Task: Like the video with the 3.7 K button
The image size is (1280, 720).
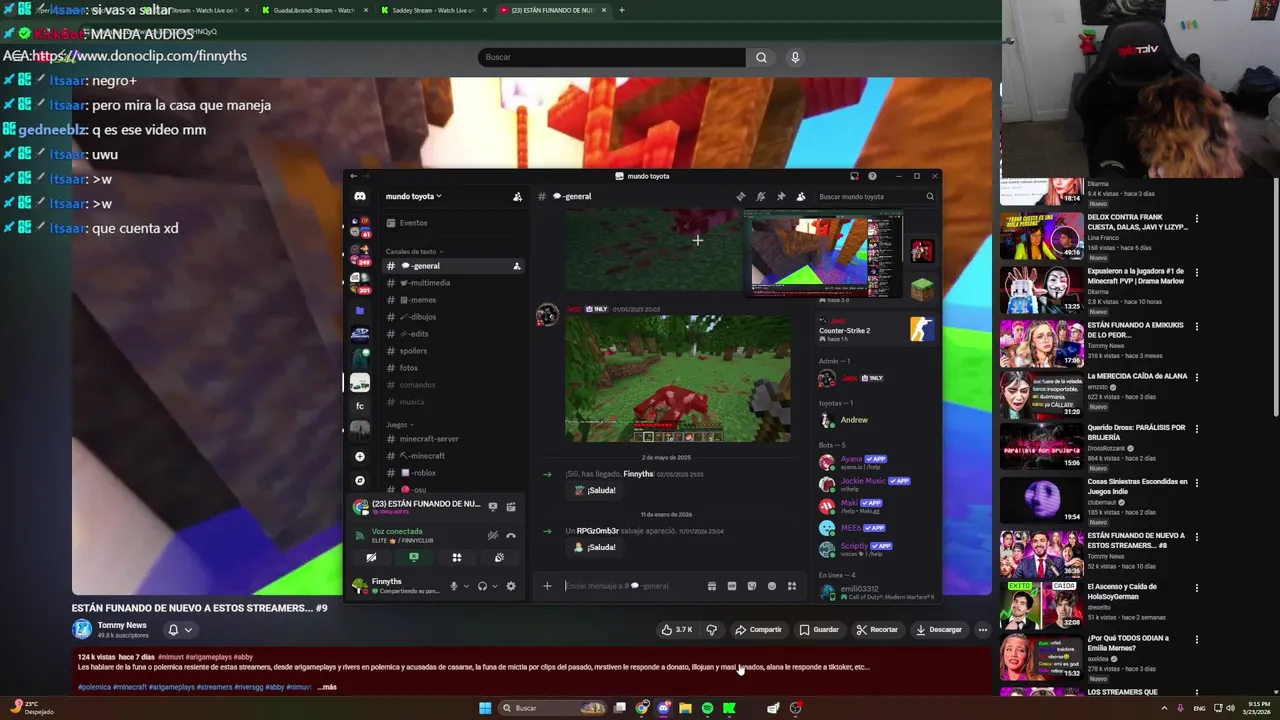Action: coord(676,630)
